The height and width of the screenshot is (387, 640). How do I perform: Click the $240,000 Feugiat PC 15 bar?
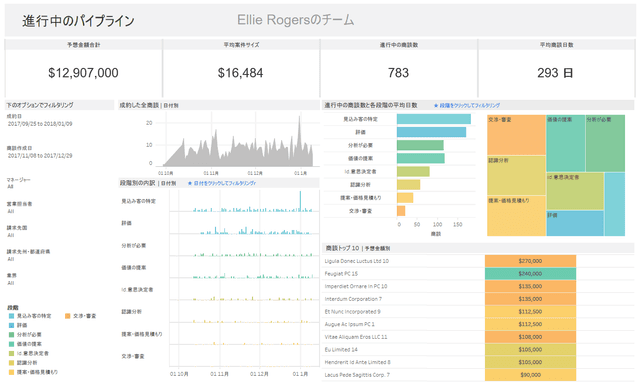[530, 274]
